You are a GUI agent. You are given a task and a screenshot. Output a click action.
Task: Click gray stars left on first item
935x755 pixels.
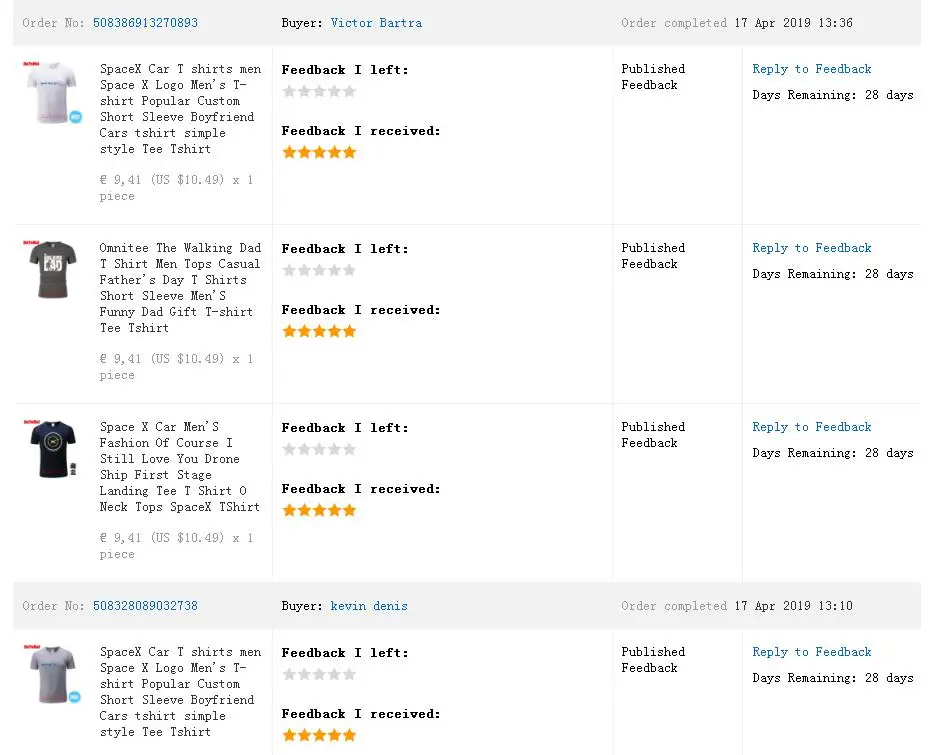(319, 91)
